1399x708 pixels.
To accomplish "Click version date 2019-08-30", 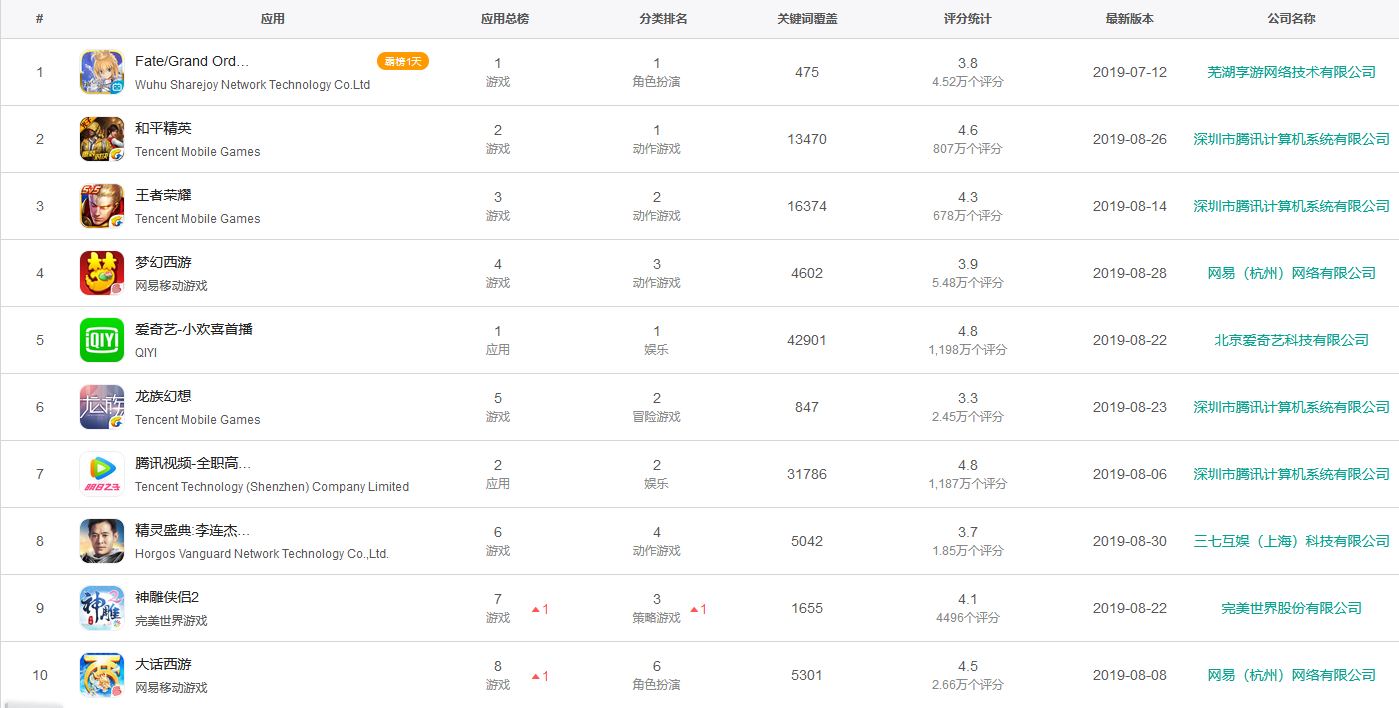I will 1129,541.
